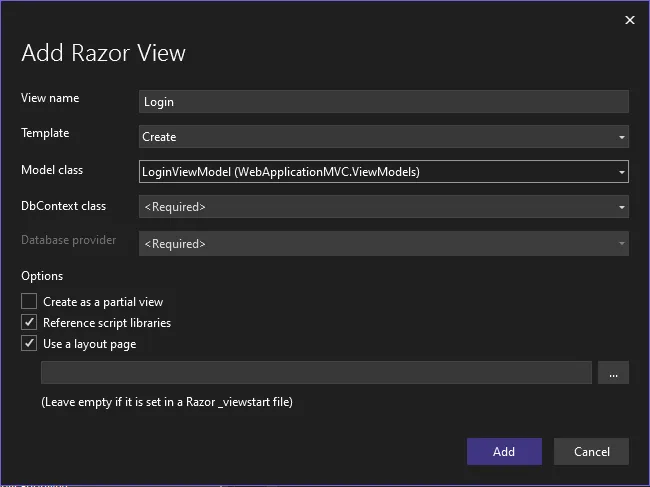Click the DbContext class Required field

[375, 207]
